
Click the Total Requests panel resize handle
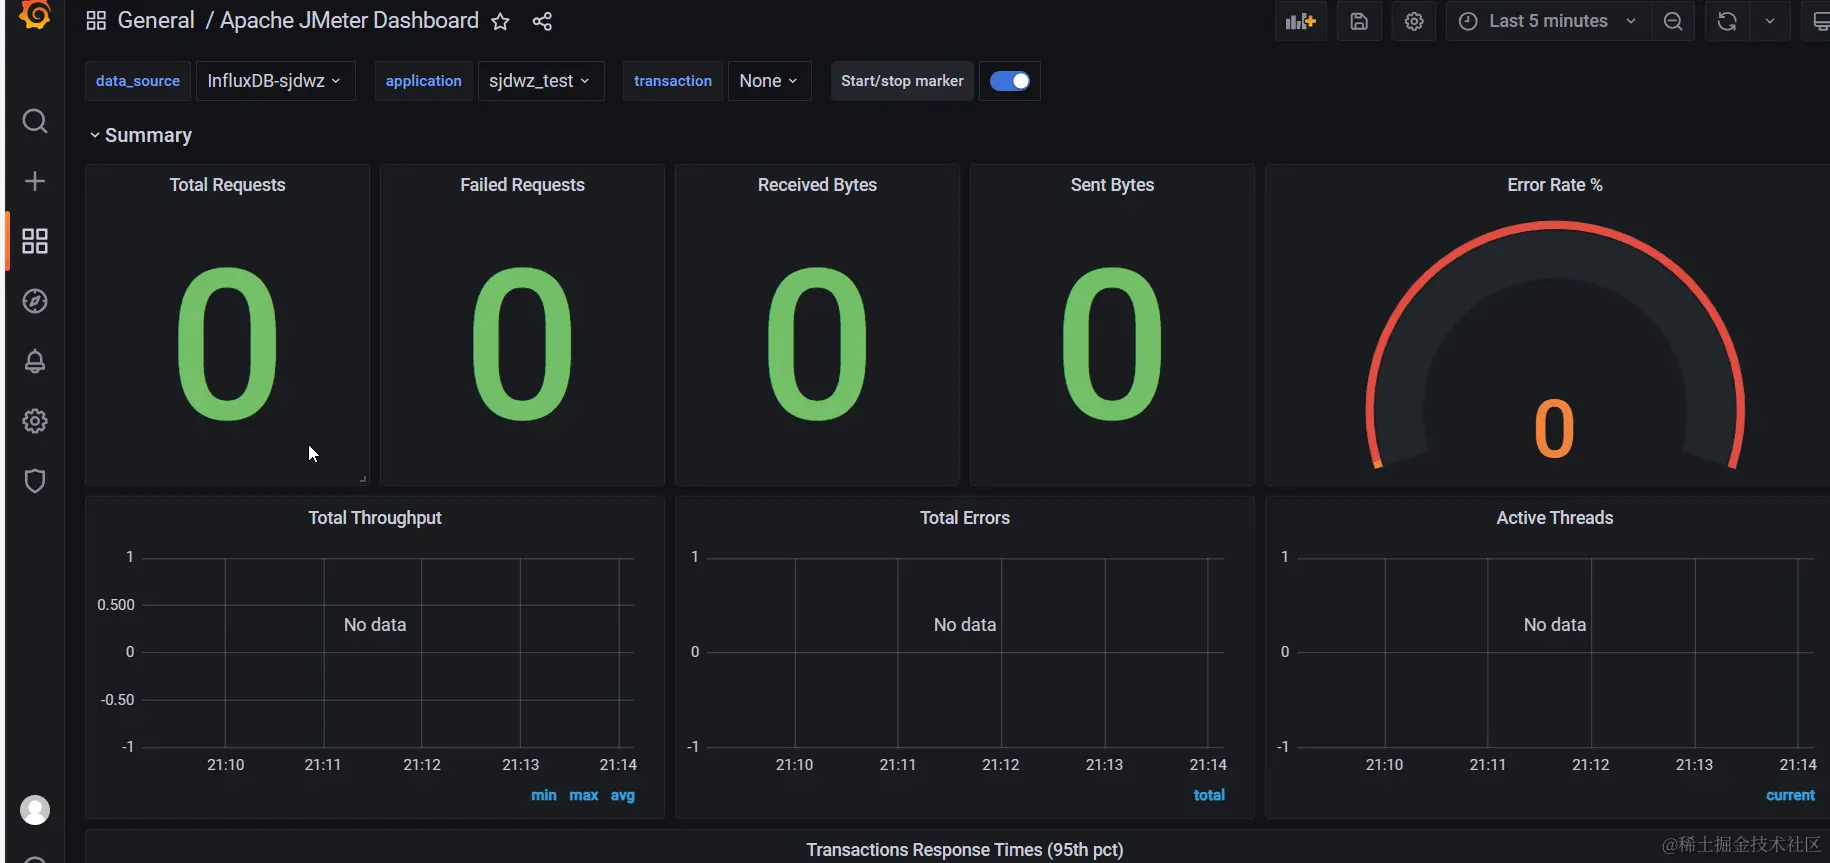click(x=363, y=479)
